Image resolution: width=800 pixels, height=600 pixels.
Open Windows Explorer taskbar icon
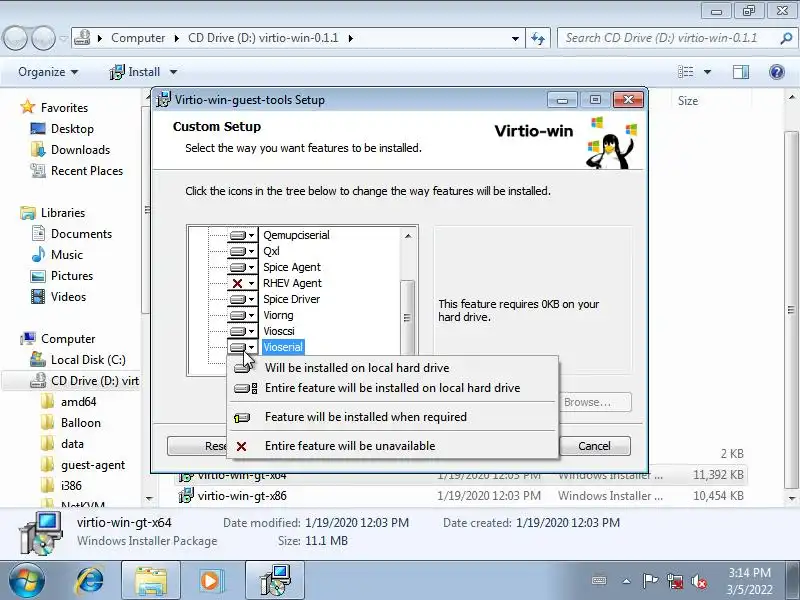[151, 581]
